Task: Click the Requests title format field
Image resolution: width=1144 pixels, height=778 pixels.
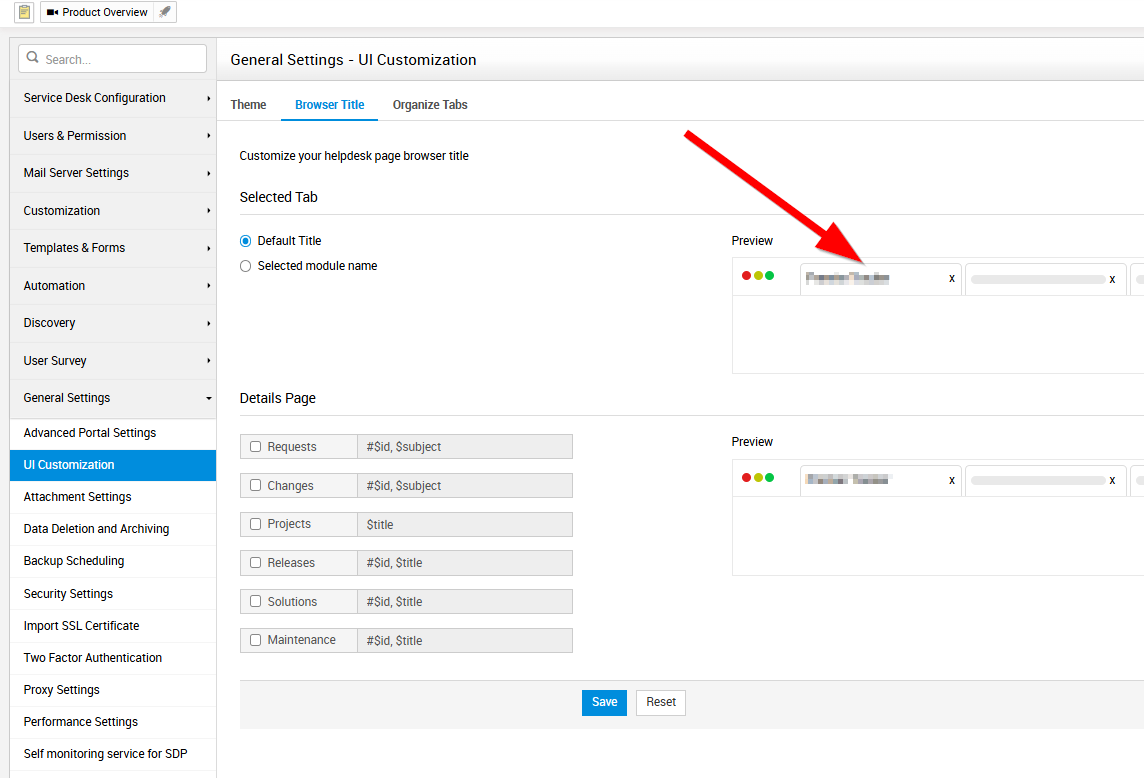Action: 465,447
